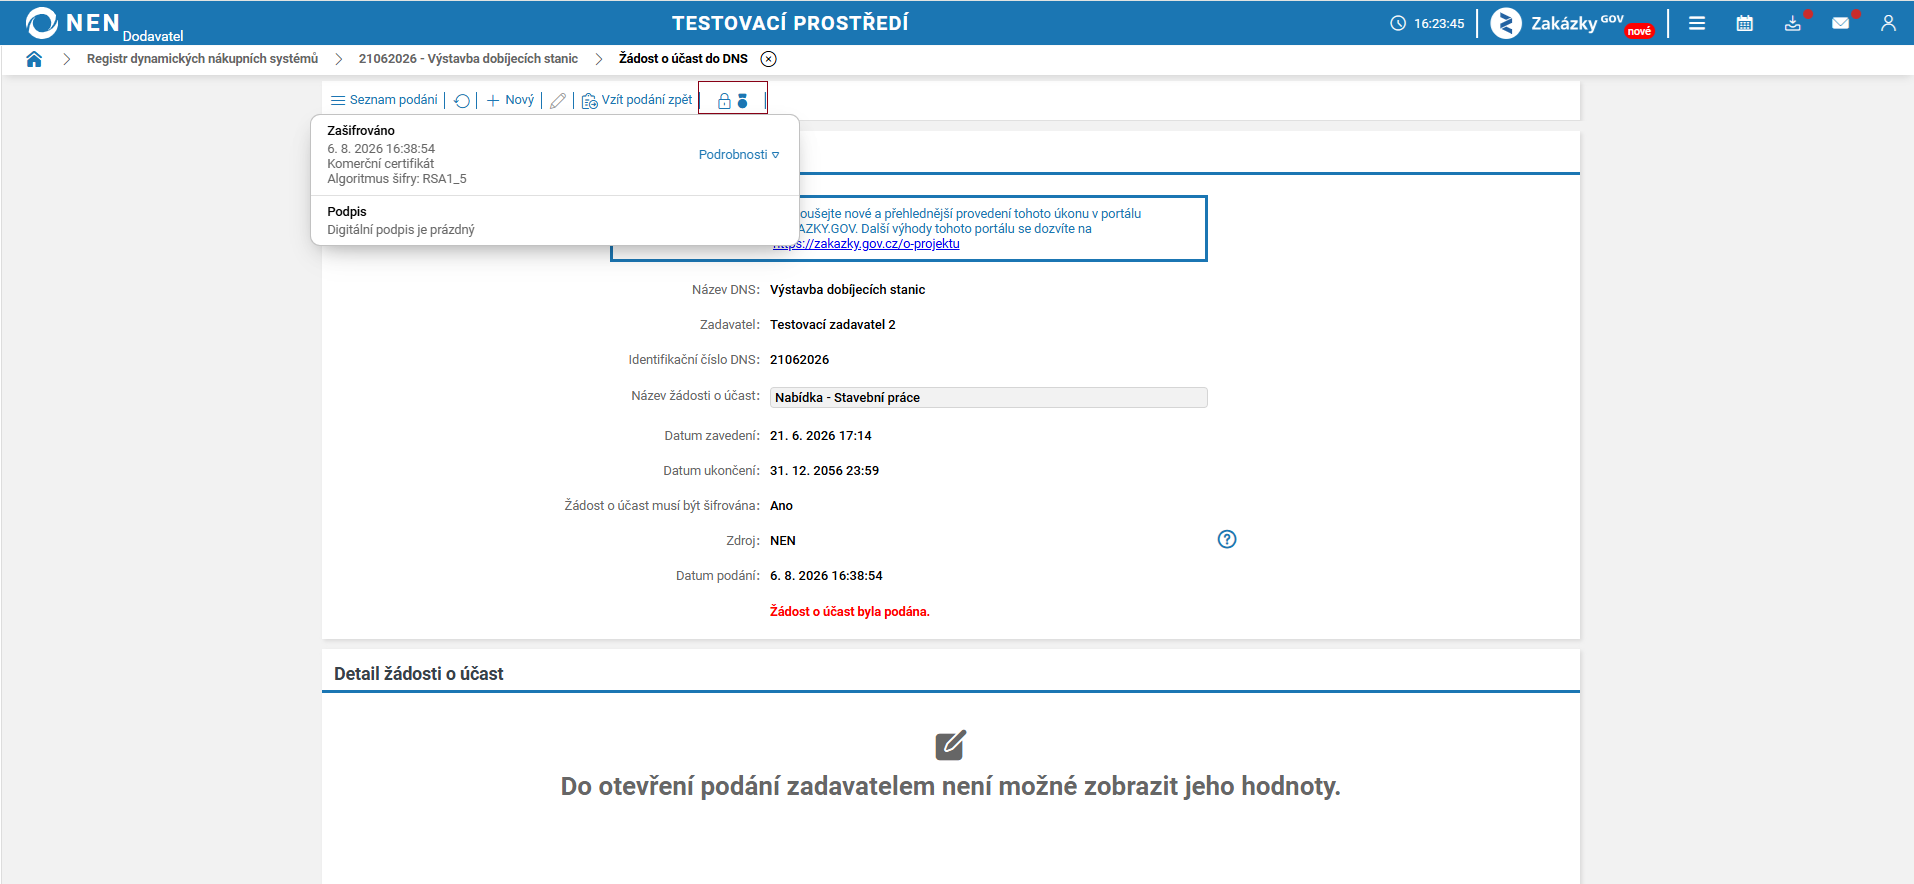The image size is (1914, 884).
Task: Click the 'nové' badge next to Zakázky
Action: click(1640, 31)
